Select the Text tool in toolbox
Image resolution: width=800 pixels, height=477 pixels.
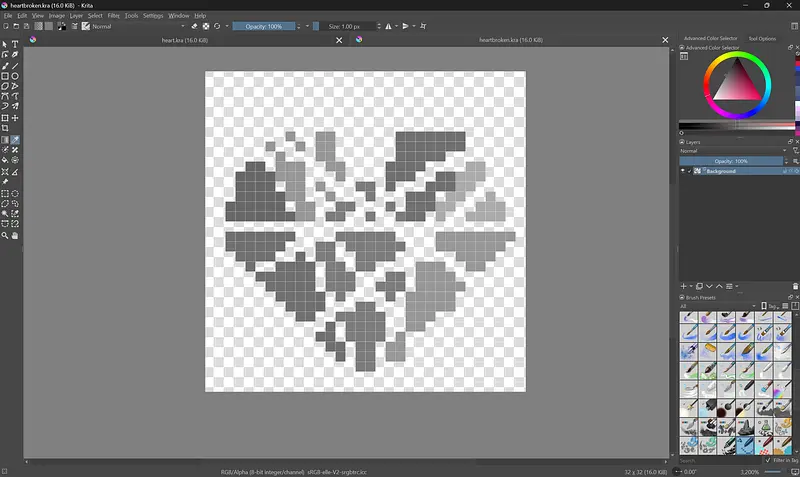pos(15,45)
